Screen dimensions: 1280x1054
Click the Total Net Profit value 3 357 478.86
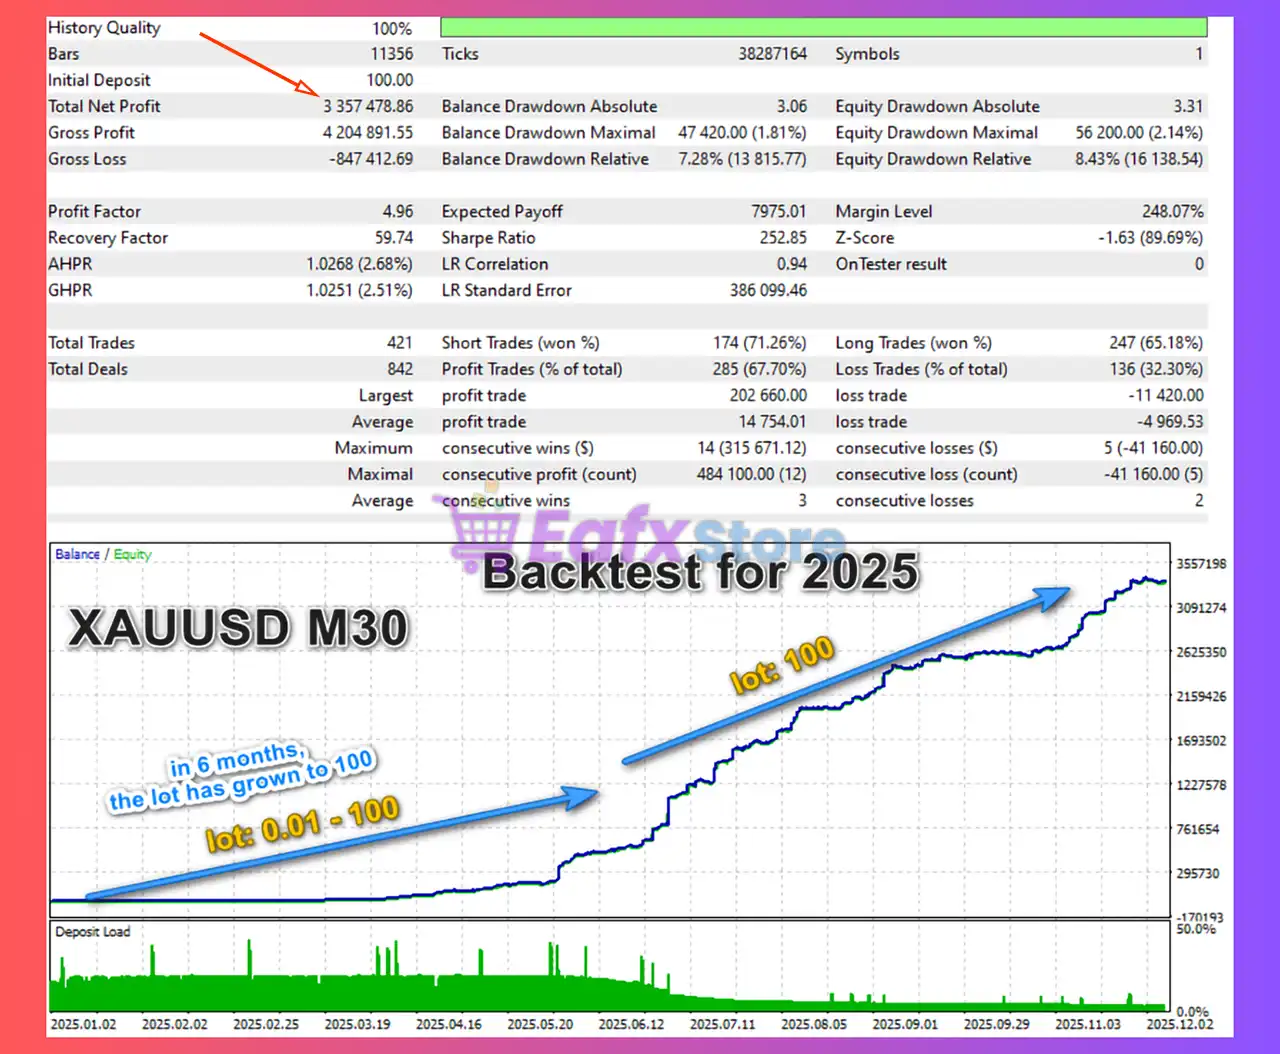pos(367,106)
